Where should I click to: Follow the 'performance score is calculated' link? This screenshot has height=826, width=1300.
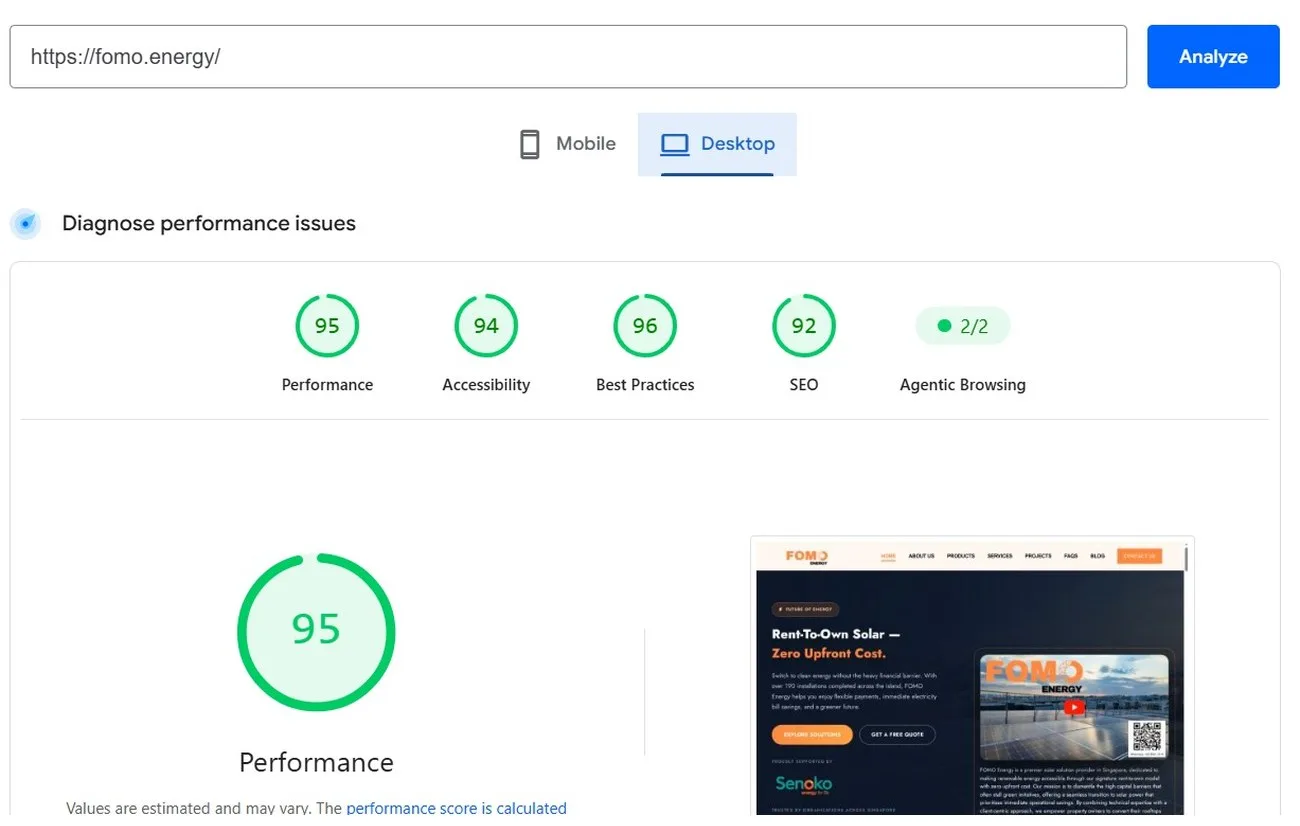coord(456,808)
